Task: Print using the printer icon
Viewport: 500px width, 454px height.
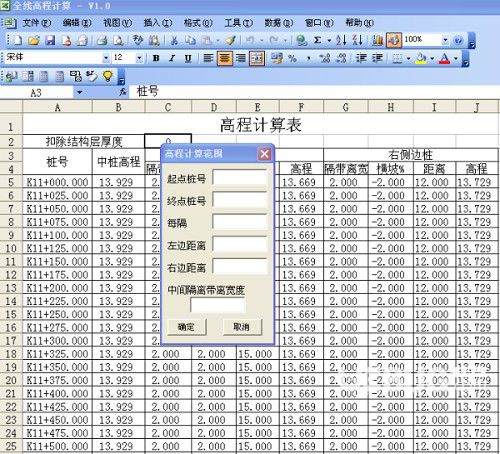Action: click(x=102, y=41)
